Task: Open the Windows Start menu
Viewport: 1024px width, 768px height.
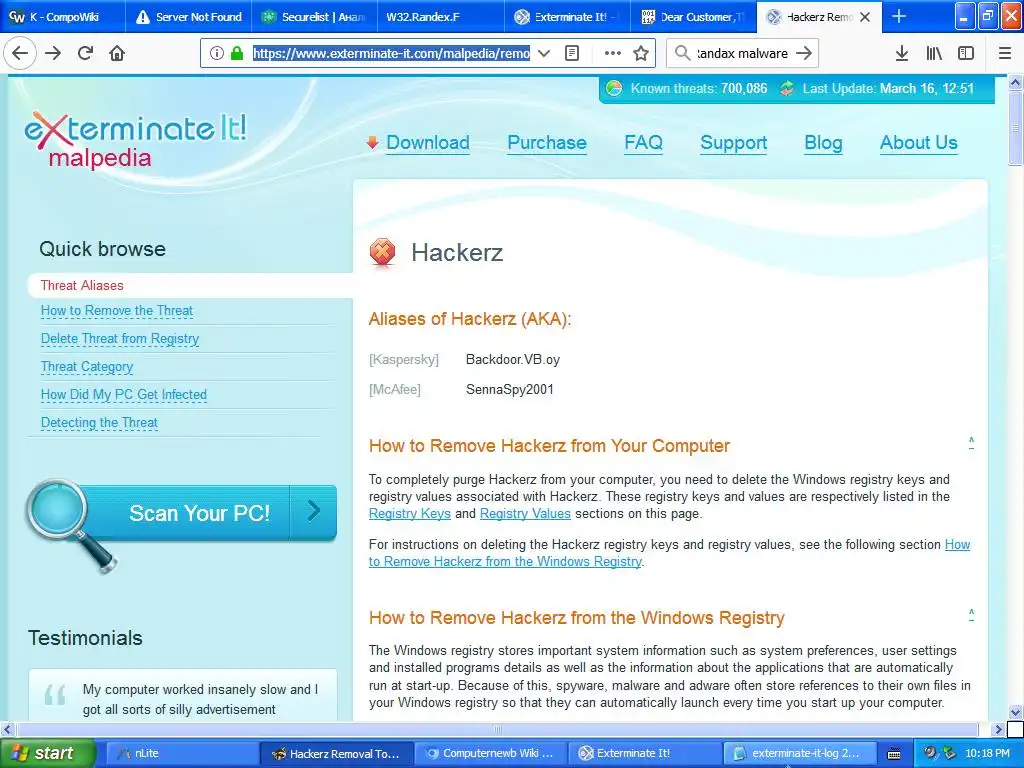Action: tap(48, 753)
